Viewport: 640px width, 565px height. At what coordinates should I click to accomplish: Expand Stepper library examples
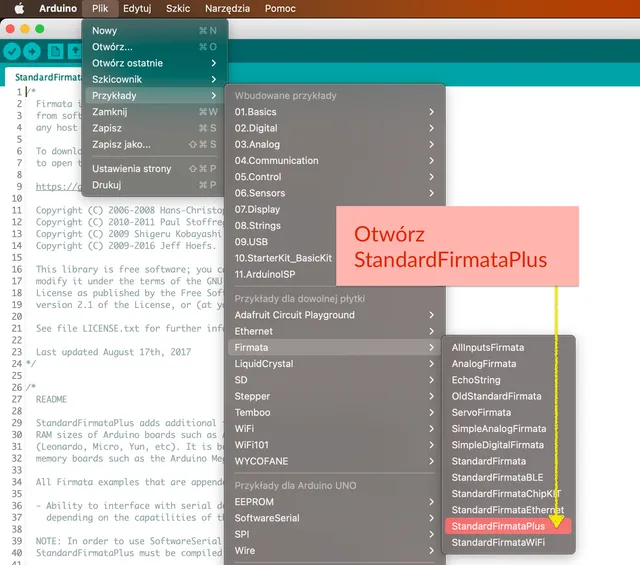point(334,396)
